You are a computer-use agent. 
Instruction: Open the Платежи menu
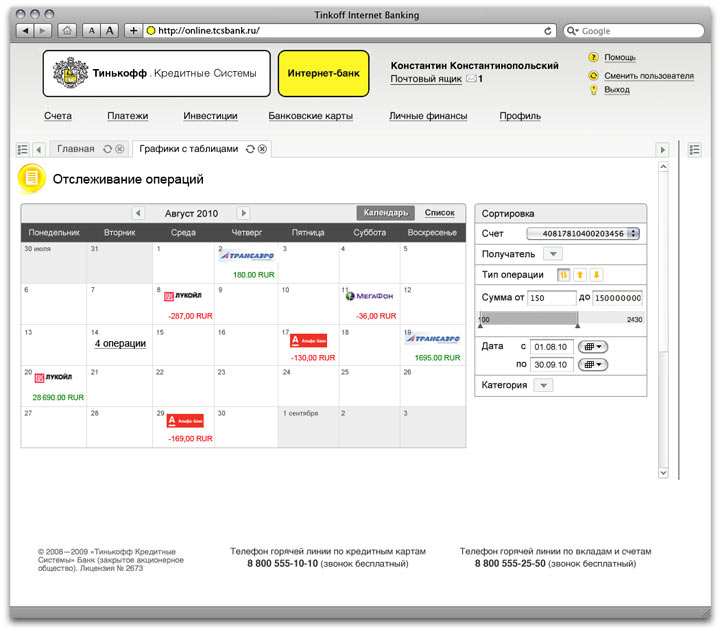tap(128, 116)
